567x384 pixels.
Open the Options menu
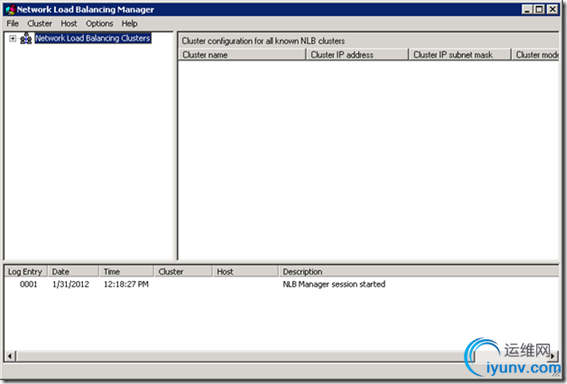(x=99, y=24)
